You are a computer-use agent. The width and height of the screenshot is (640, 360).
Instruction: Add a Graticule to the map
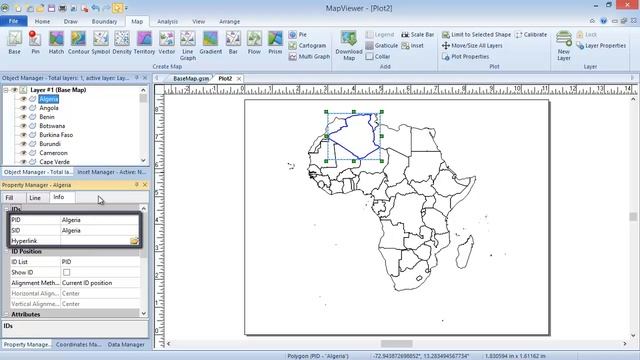click(382, 46)
